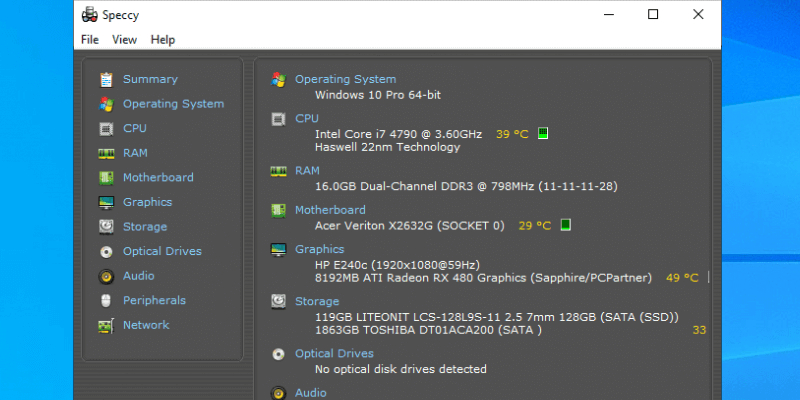
Task: Open the Help menu
Action: (163, 40)
